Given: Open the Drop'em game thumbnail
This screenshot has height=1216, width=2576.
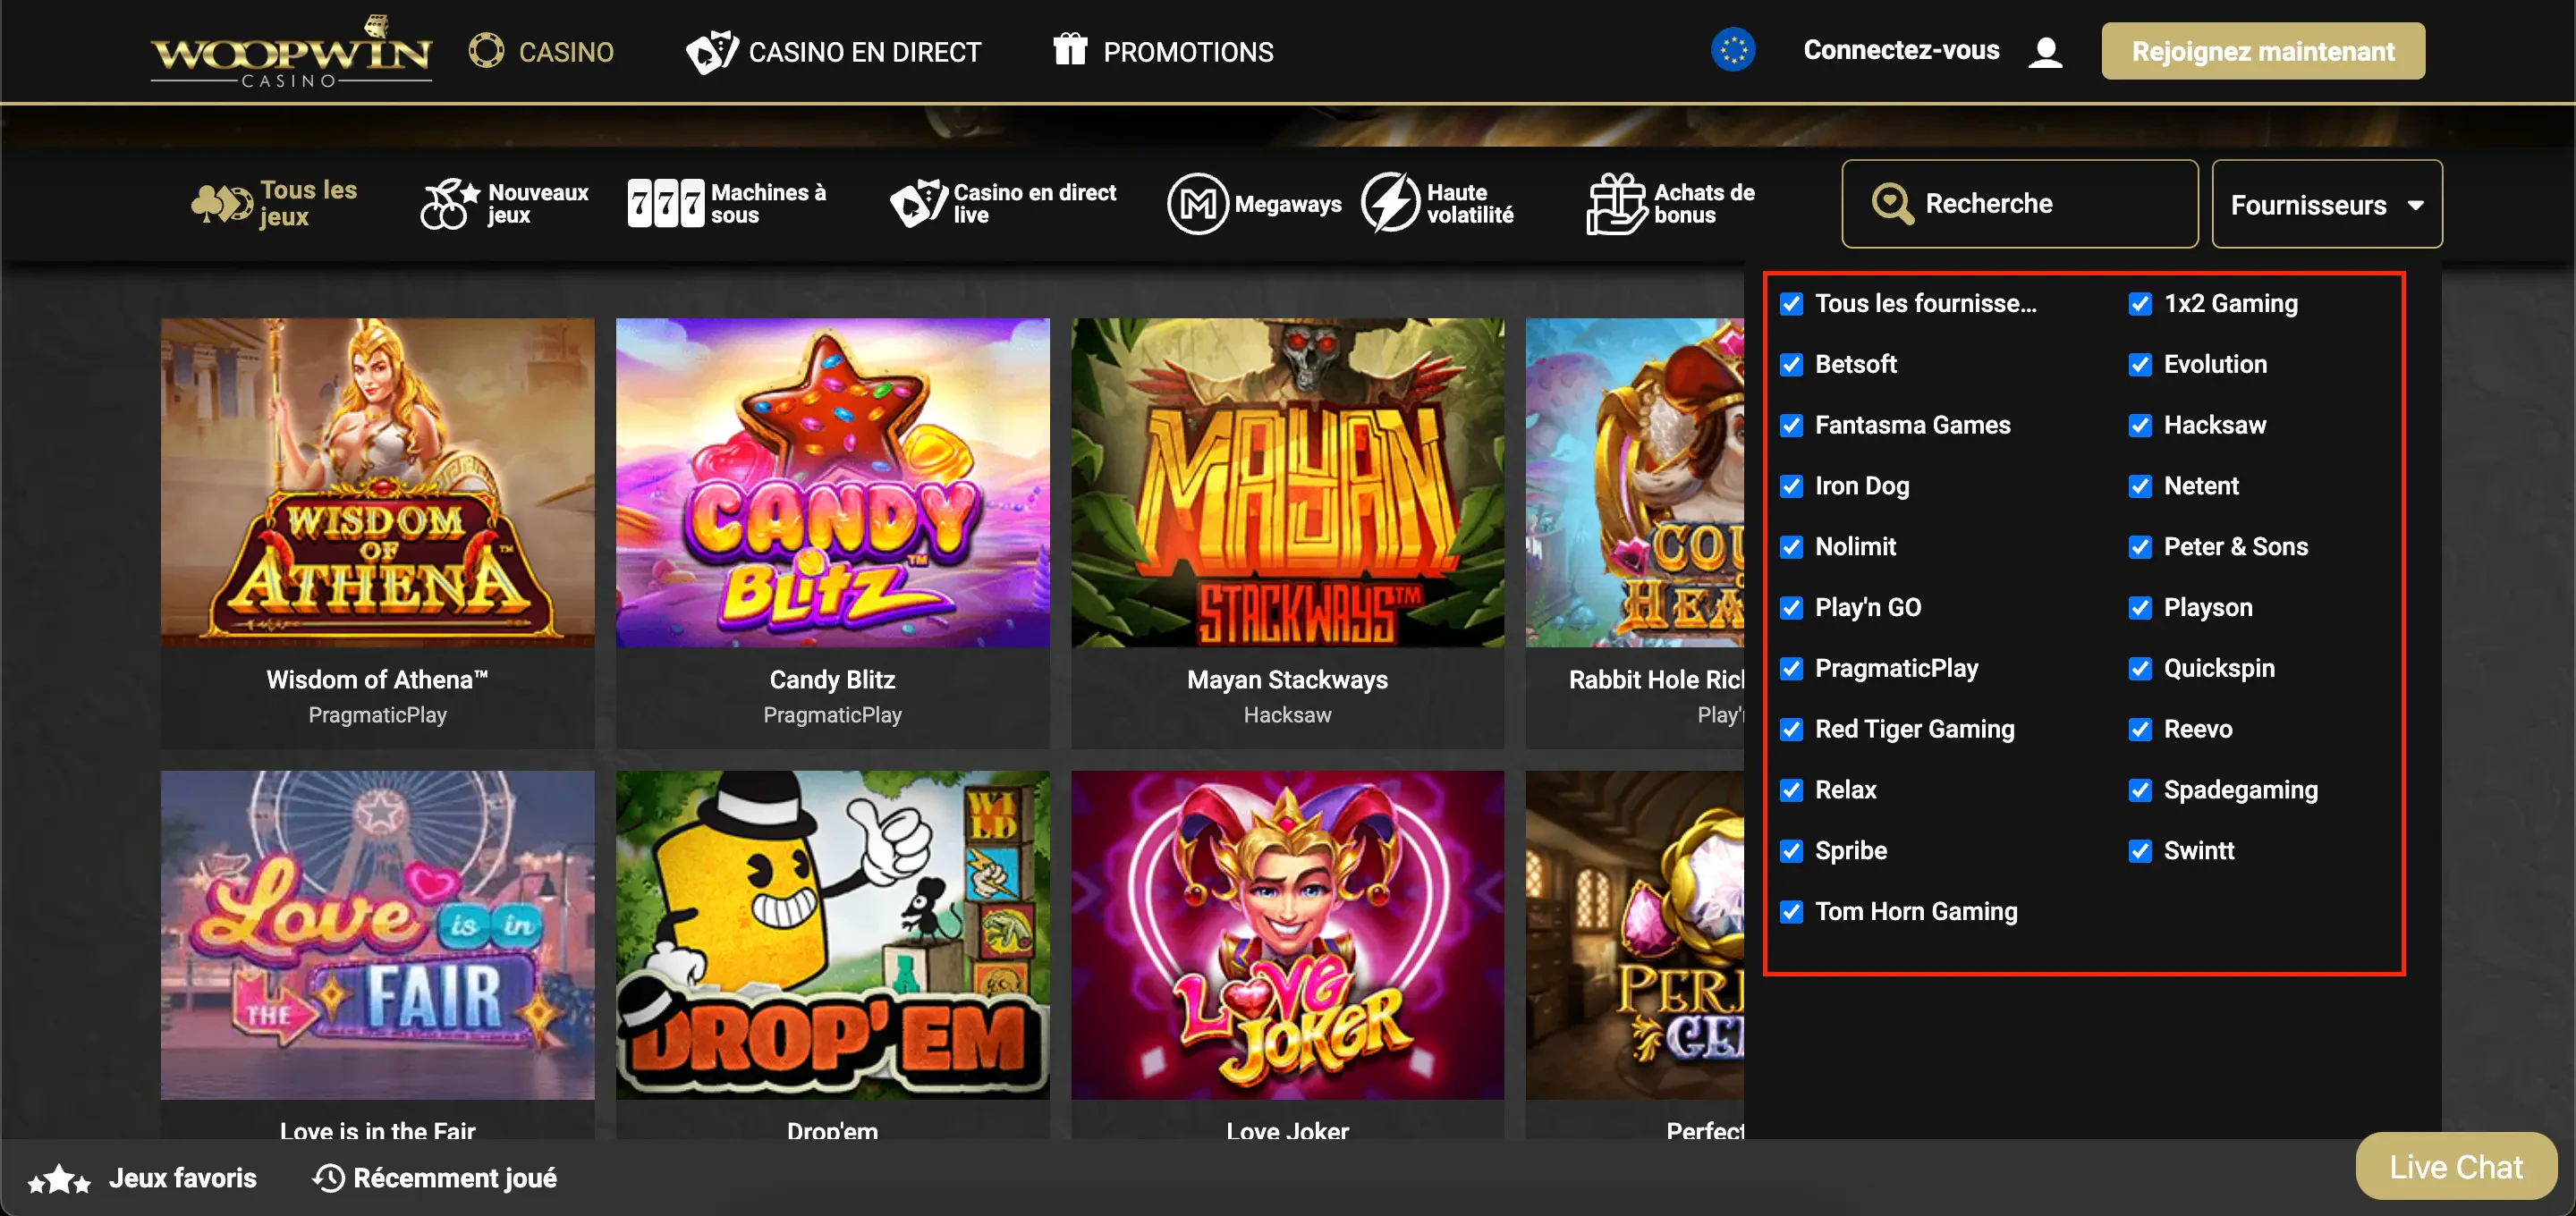Looking at the screenshot, I should tap(833, 935).
